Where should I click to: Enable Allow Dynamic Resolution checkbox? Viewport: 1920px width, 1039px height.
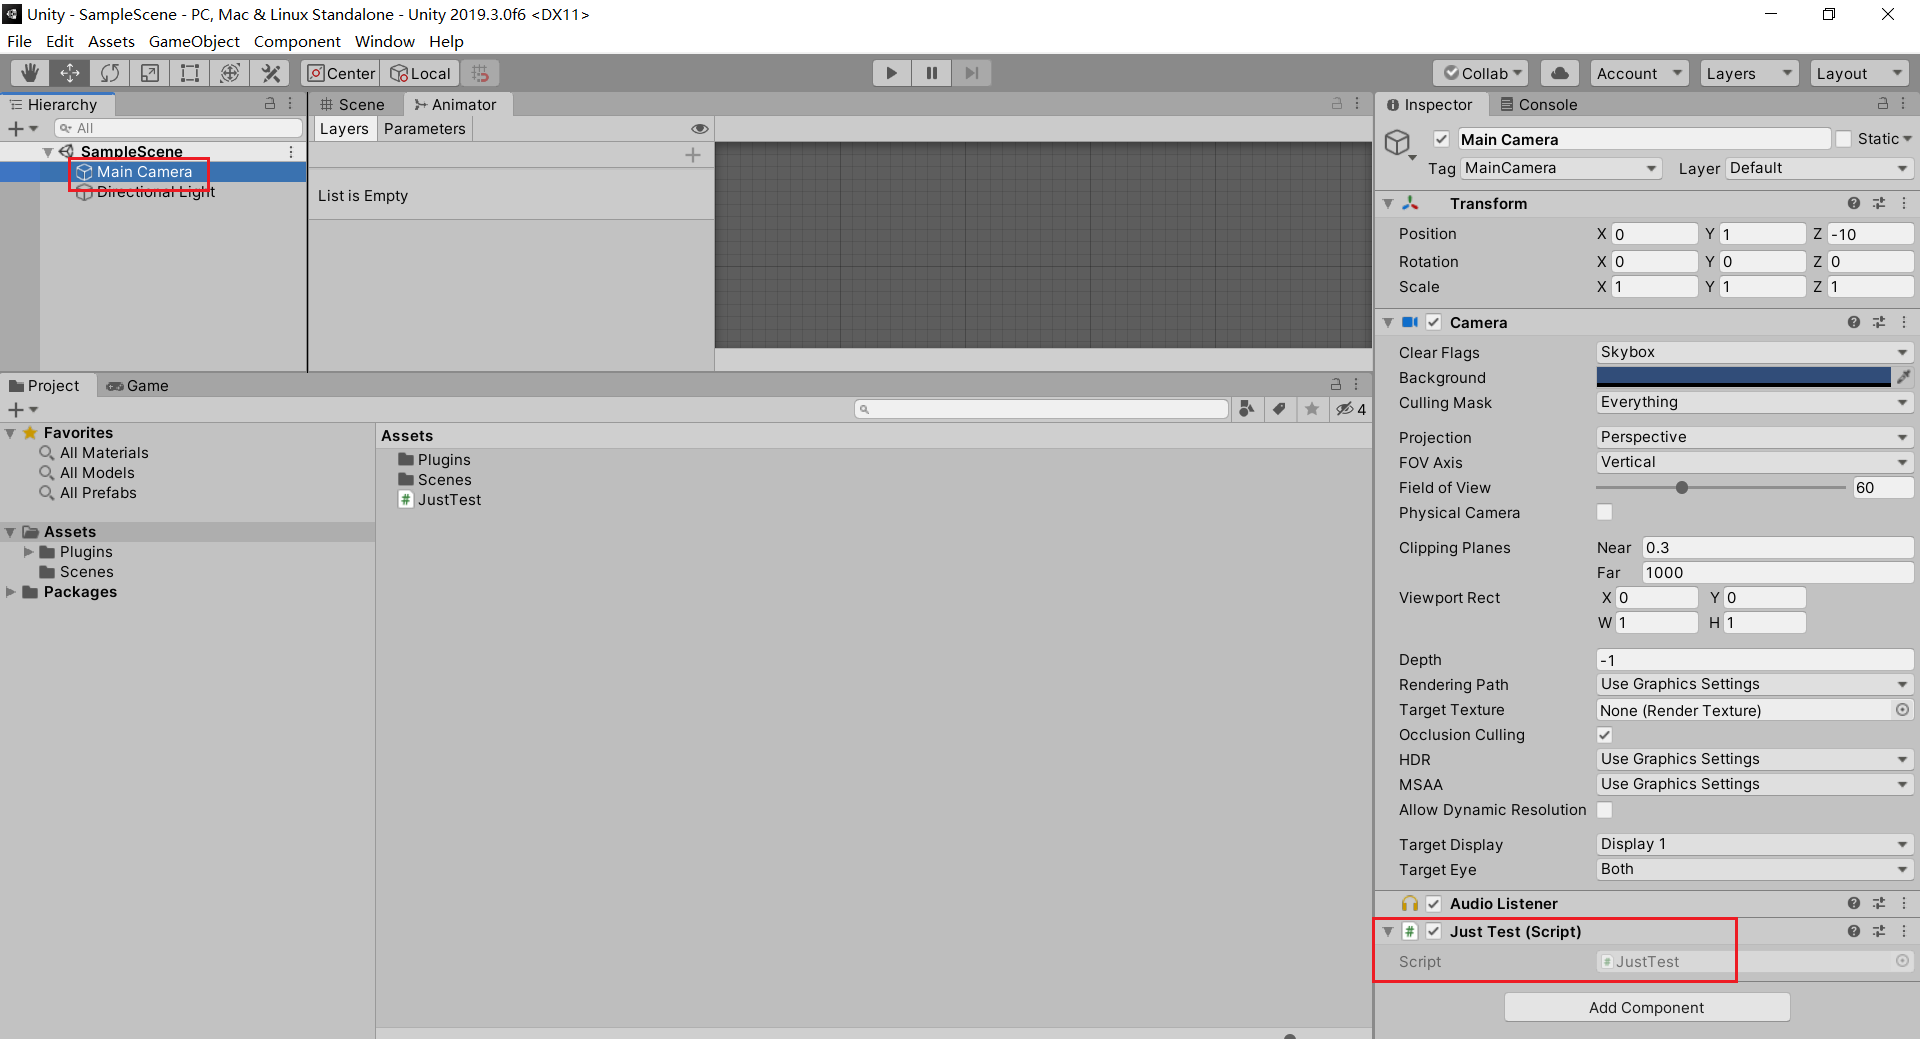1604,809
